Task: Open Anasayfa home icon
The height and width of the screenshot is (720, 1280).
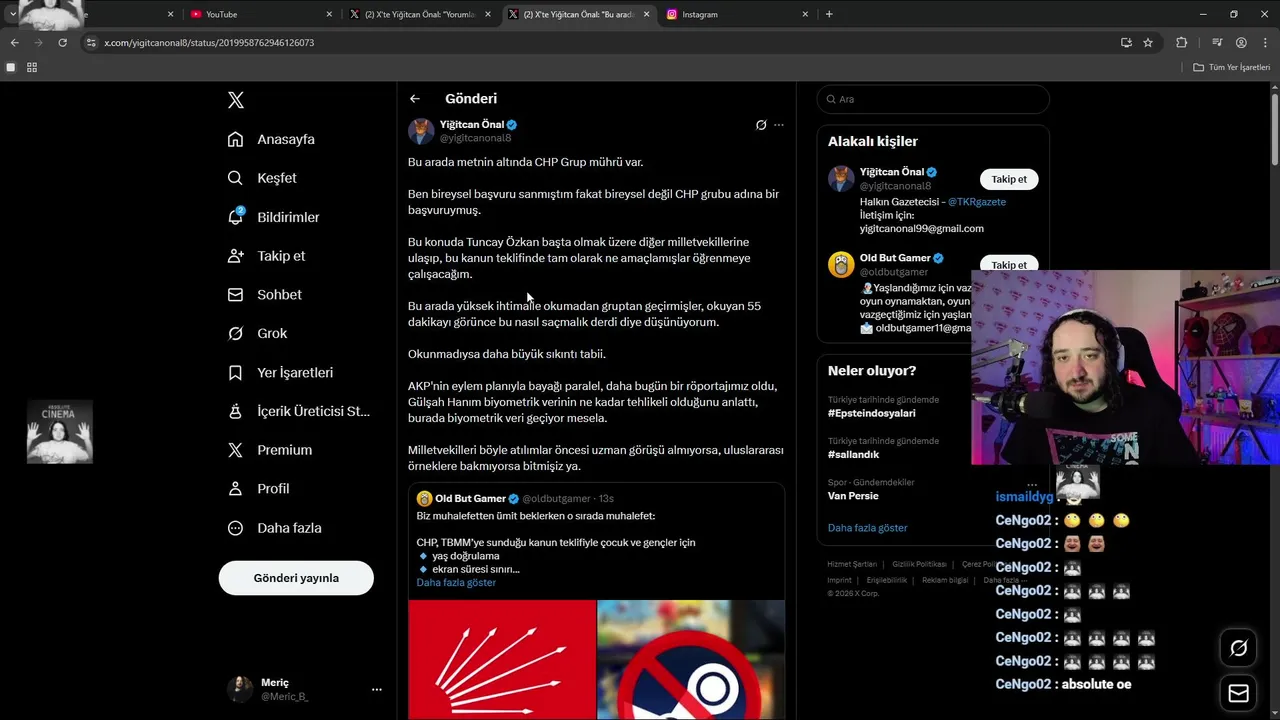Action: [235, 139]
